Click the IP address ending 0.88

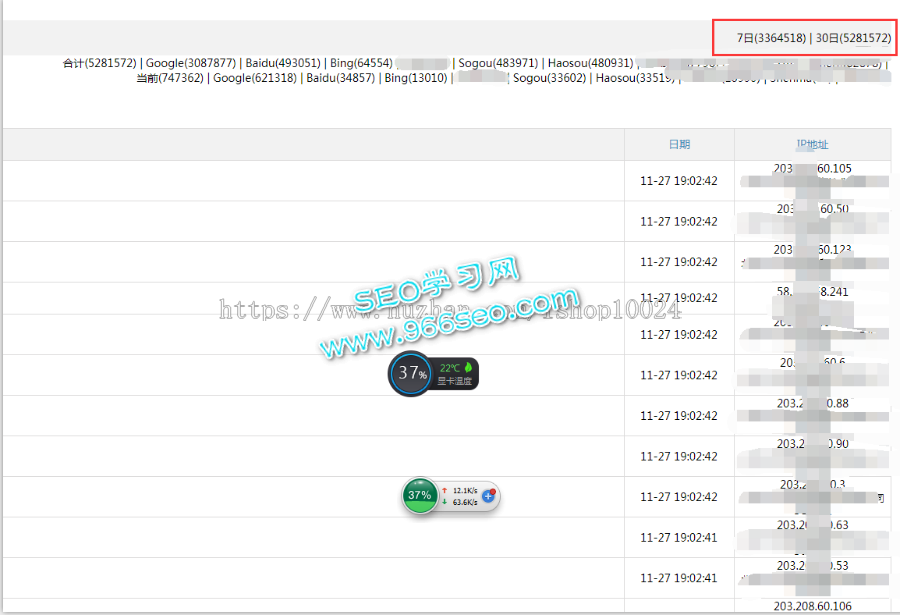[812, 404]
